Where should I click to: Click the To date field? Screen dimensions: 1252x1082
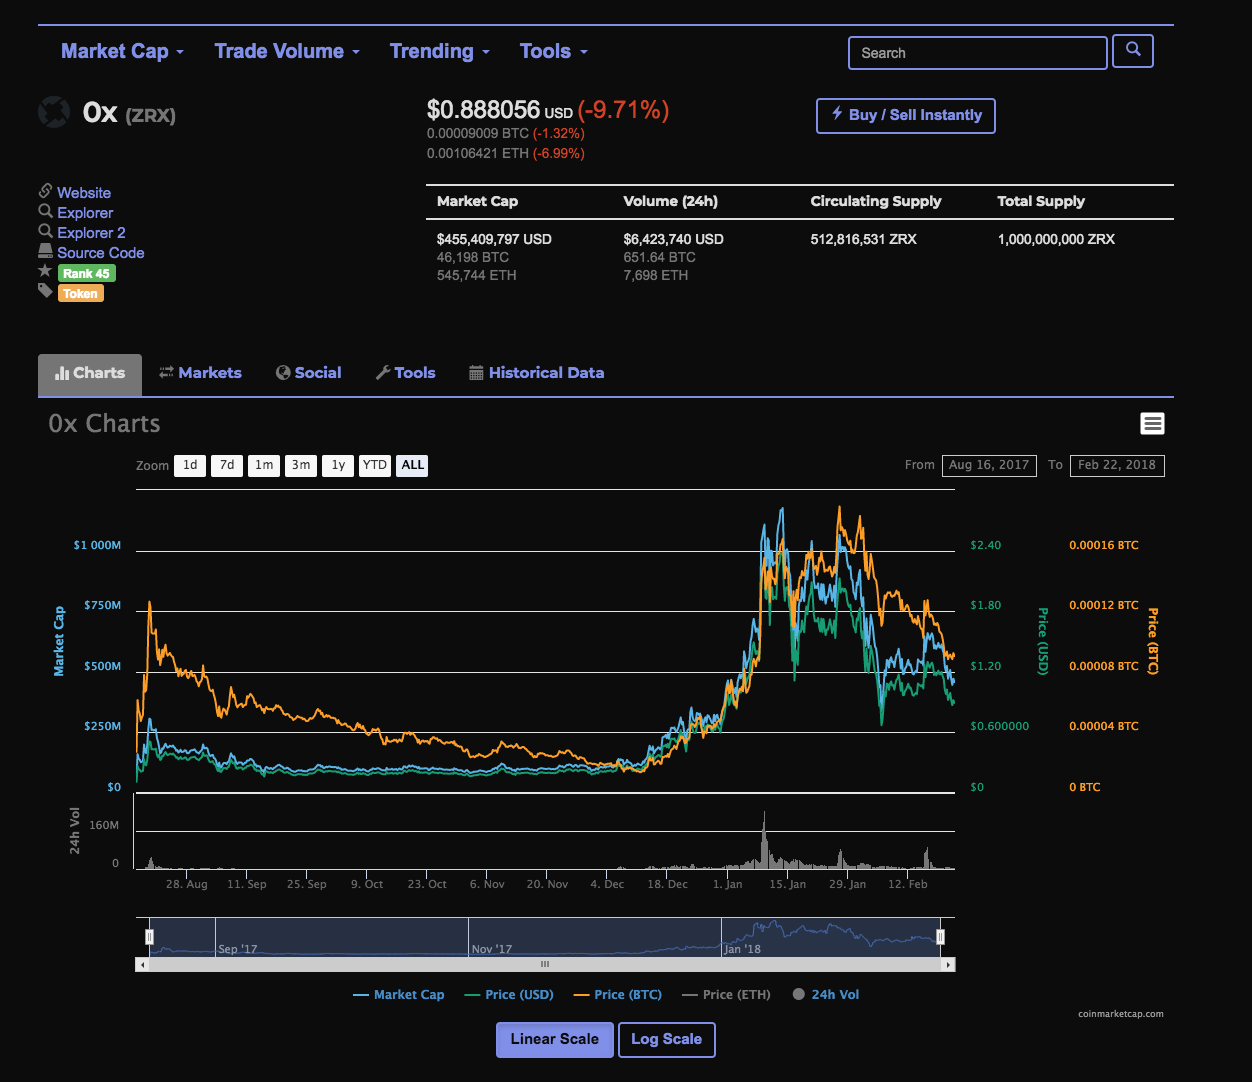click(1117, 465)
